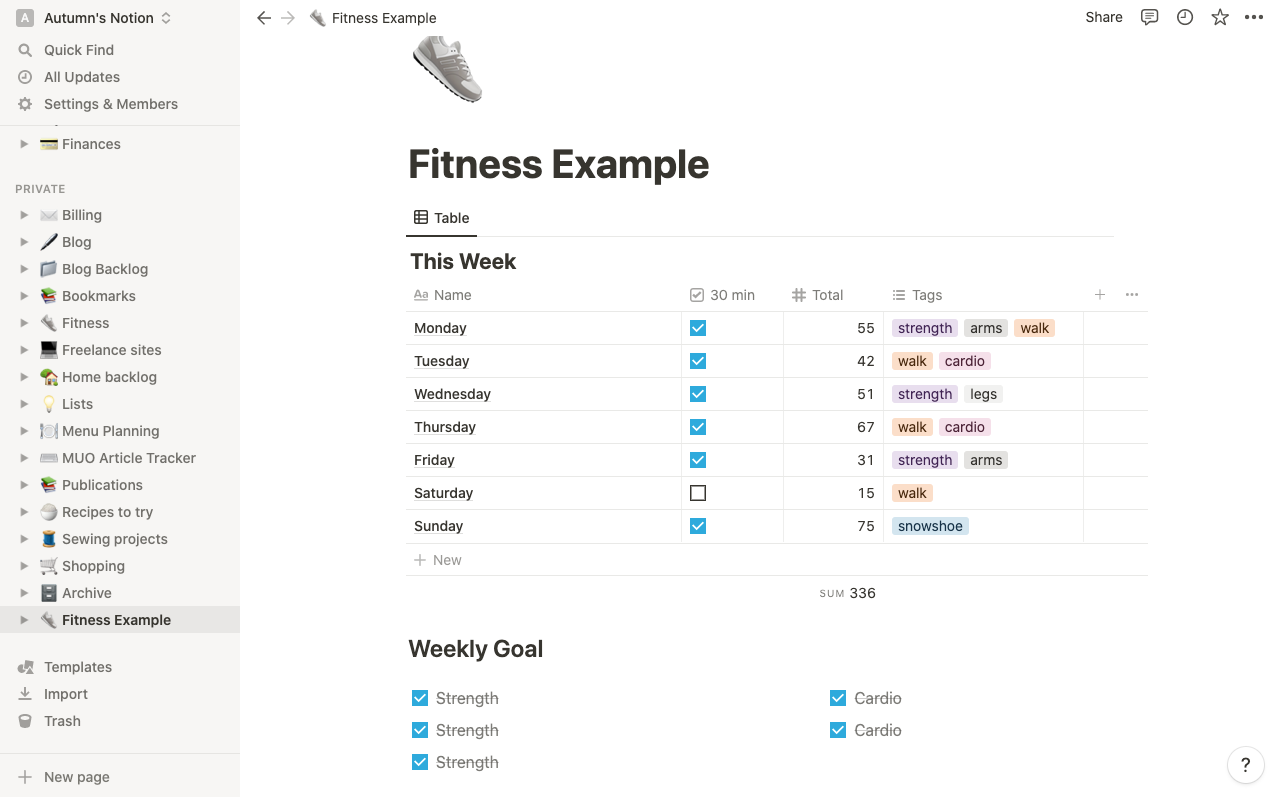The height and width of the screenshot is (797, 1277).
Task: Click the blue snowshoe tag on Sunday
Action: [x=930, y=526]
